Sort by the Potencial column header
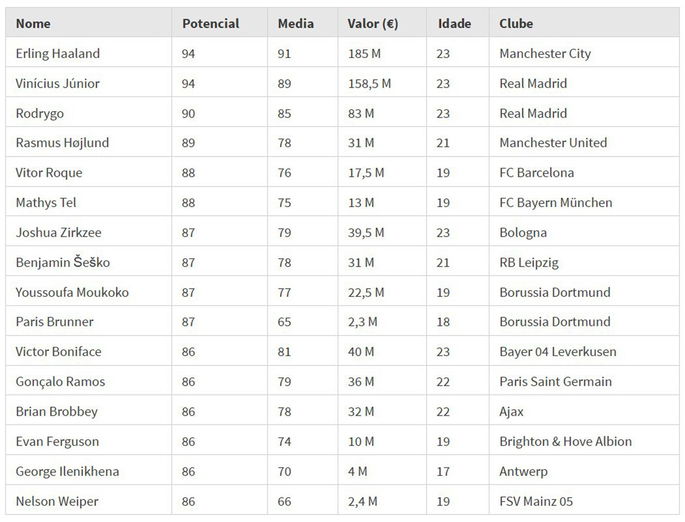Viewport: 685px width, 522px height. point(211,23)
